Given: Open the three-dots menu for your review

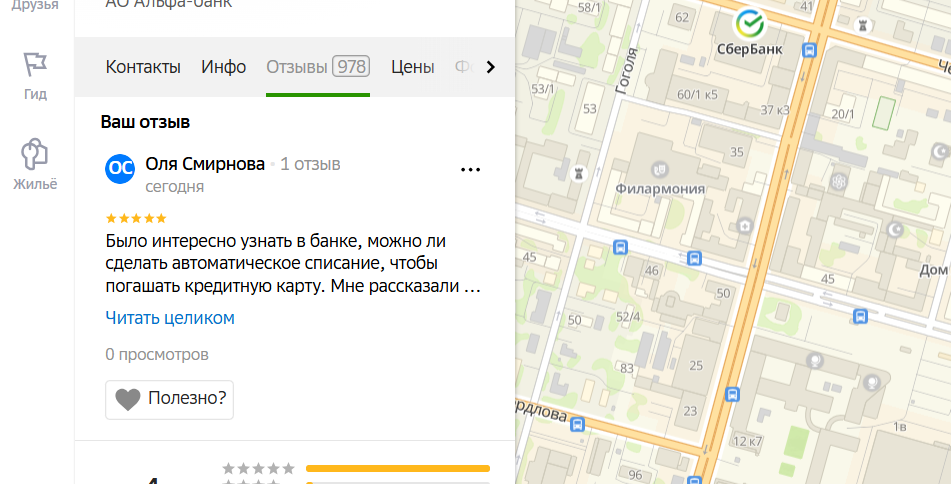Looking at the screenshot, I should [x=471, y=170].
